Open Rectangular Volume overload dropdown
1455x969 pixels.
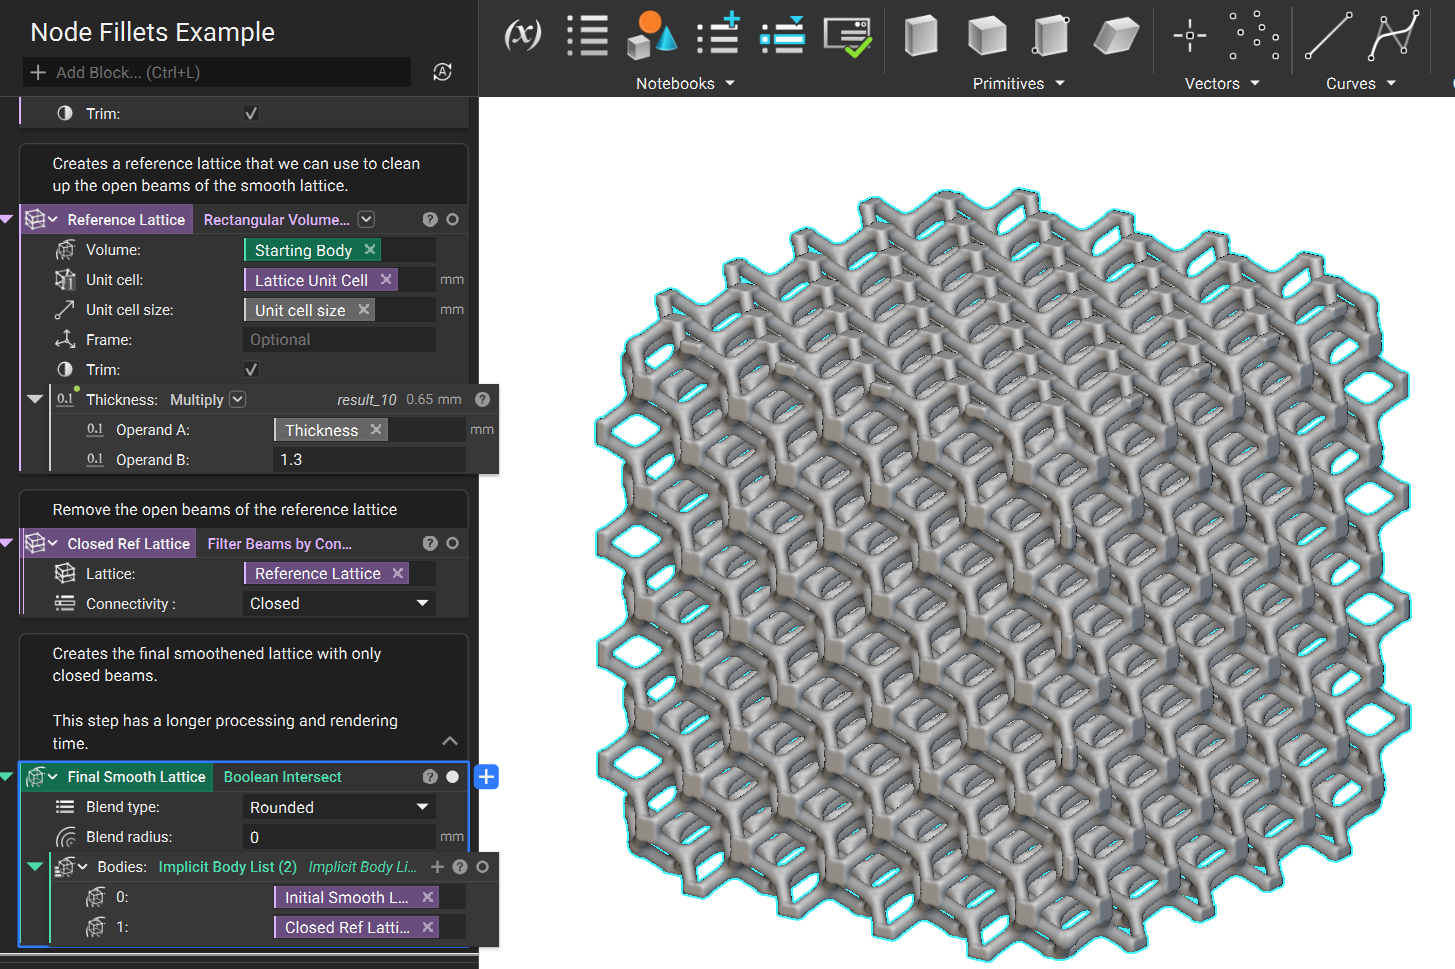tap(366, 220)
